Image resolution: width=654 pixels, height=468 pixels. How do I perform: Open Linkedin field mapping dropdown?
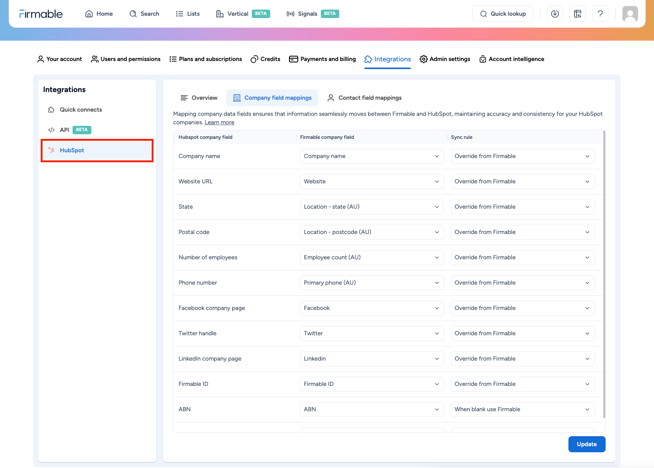pyautogui.click(x=371, y=359)
